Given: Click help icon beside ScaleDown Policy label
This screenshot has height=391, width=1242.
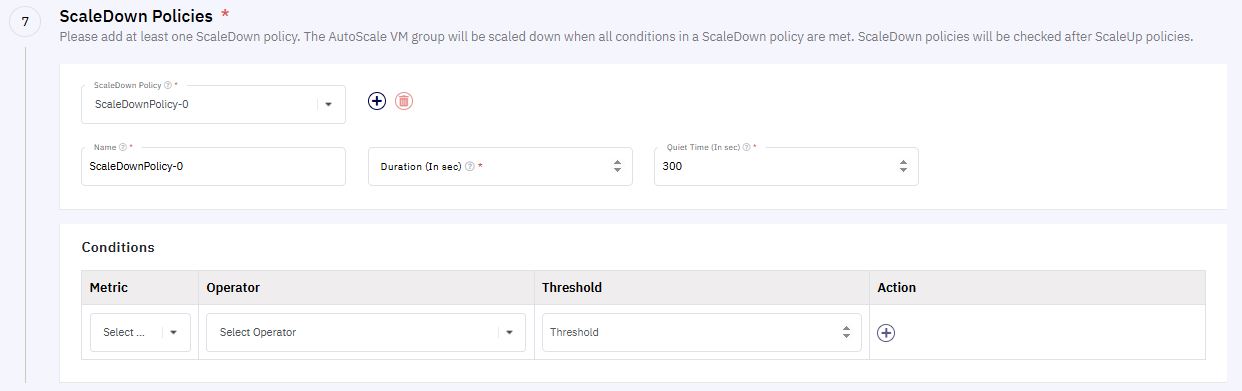Looking at the screenshot, I should [x=167, y=85].
